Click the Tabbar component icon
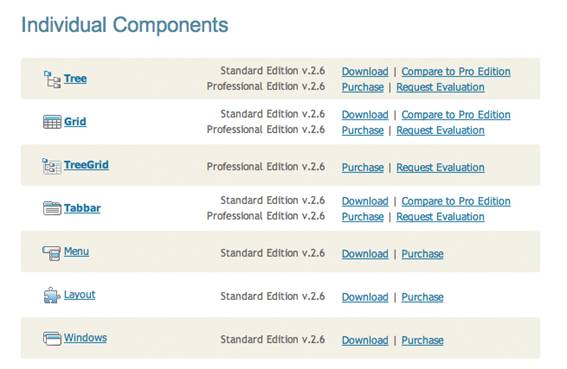 coord(52,208)
